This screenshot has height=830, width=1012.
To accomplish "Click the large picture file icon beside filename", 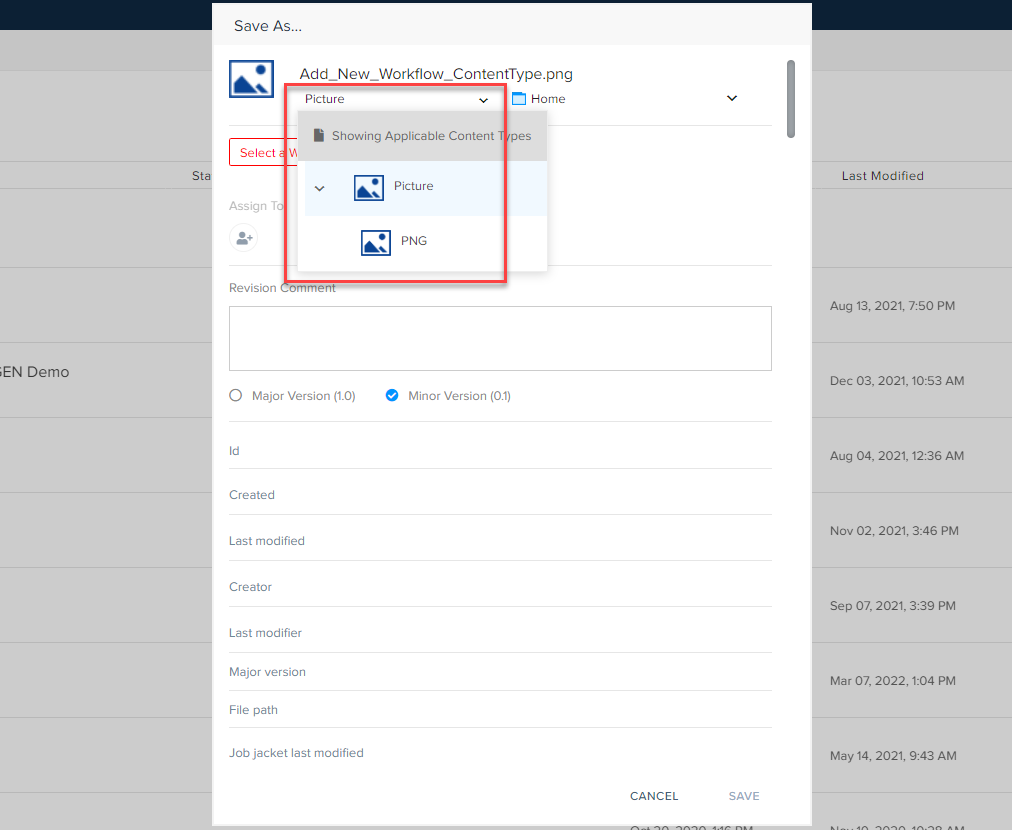I will click(251, 79).
